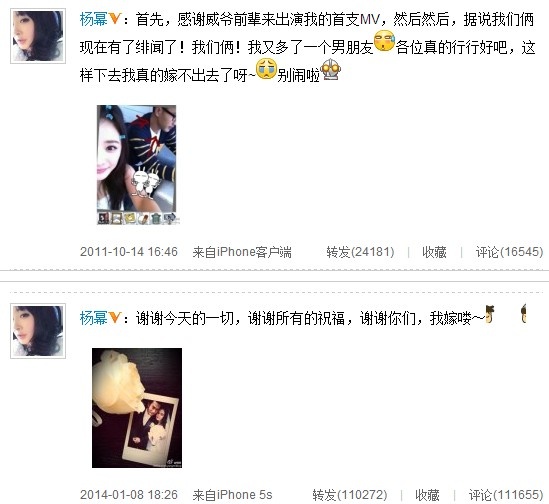Open the profile avatar of the first post
The image size is (549, 504).
coord(38,36)
